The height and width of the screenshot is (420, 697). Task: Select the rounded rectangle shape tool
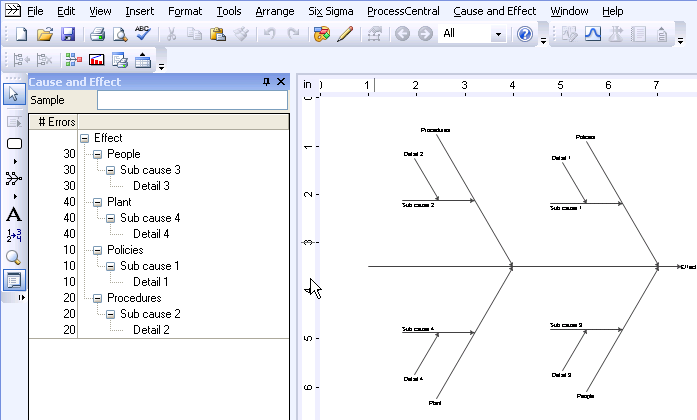(14, 143)
